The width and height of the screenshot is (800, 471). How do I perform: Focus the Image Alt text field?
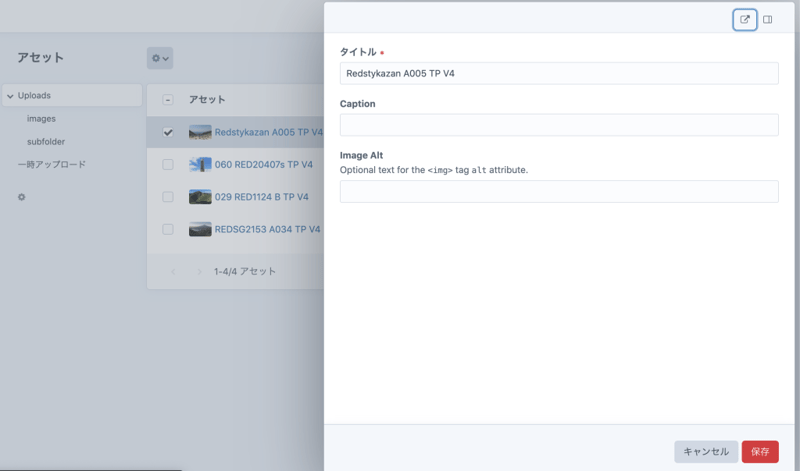point(559,192)
